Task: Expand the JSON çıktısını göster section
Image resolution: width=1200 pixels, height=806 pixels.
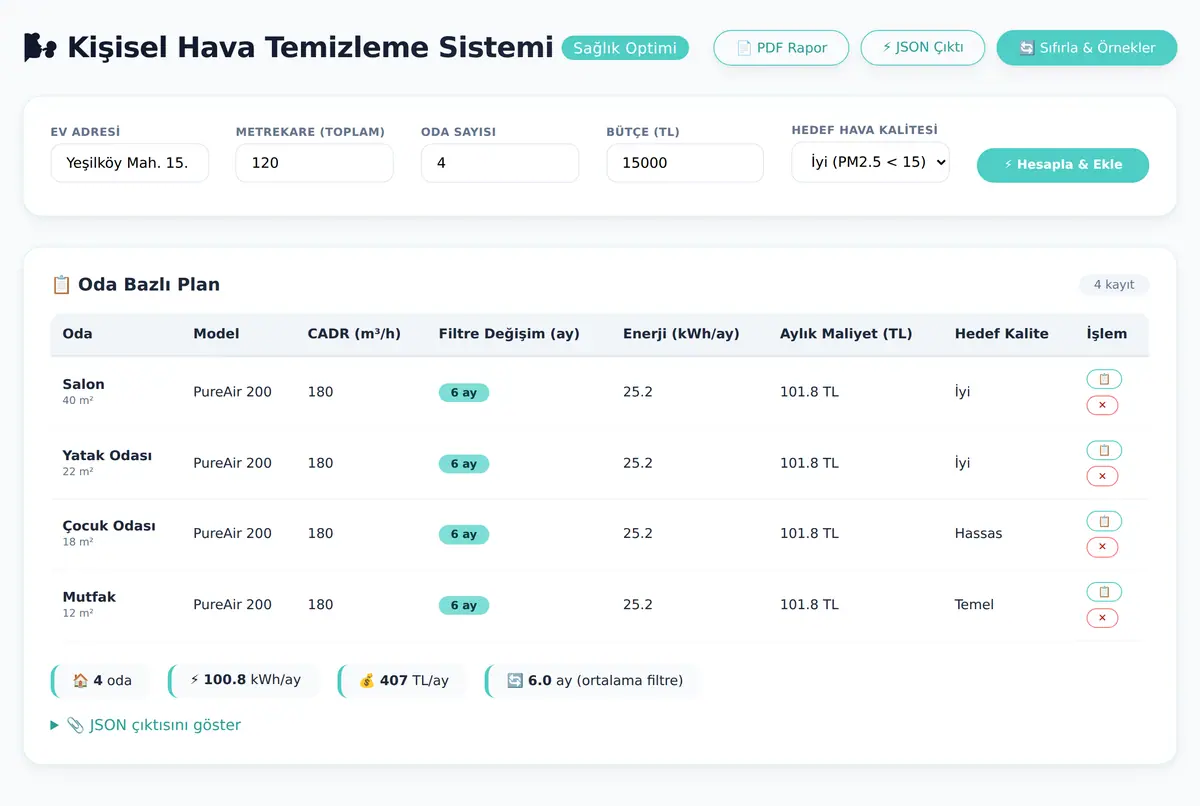Action: click(x=146, y=725)
